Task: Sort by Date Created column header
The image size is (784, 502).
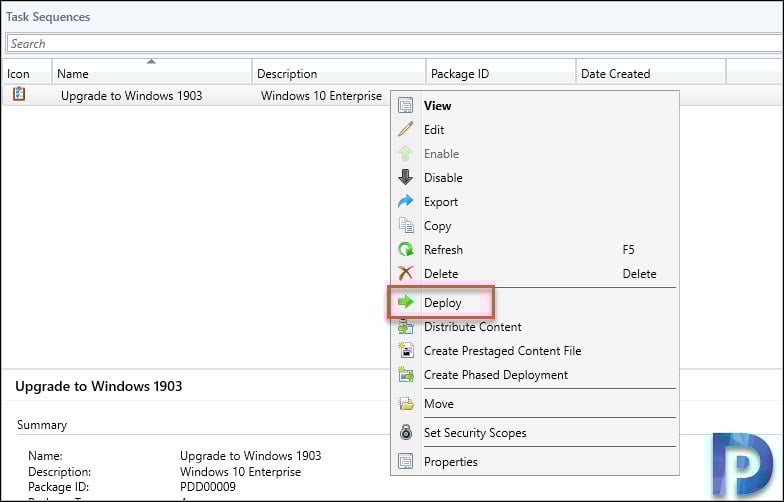Action: pyautogui.click(x=650, y=74)
